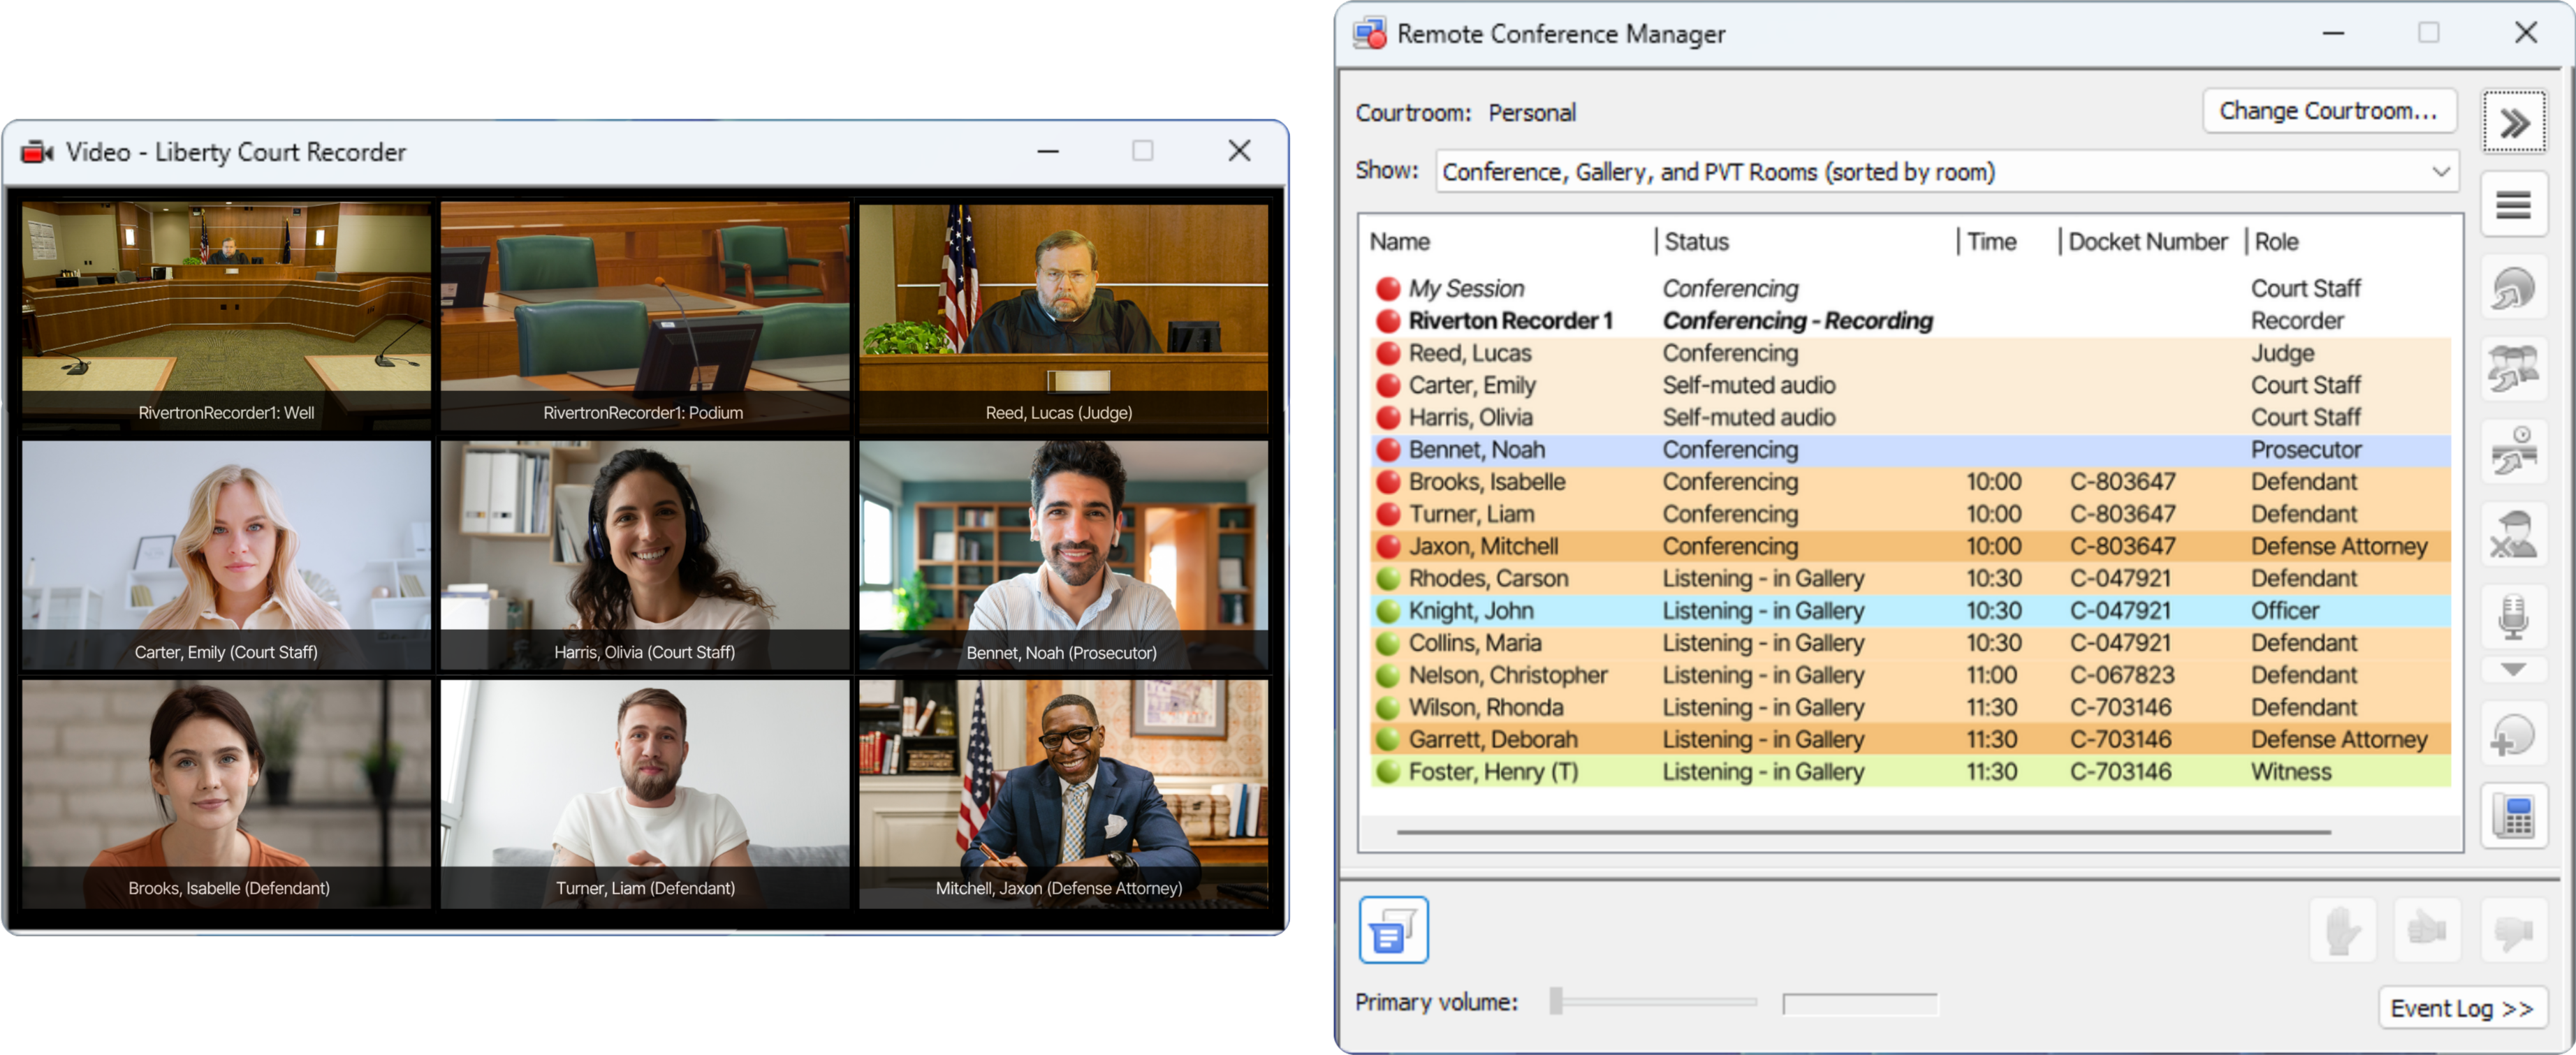
Task: Click the 11:00 time cell
Action: pos(1991,676)
